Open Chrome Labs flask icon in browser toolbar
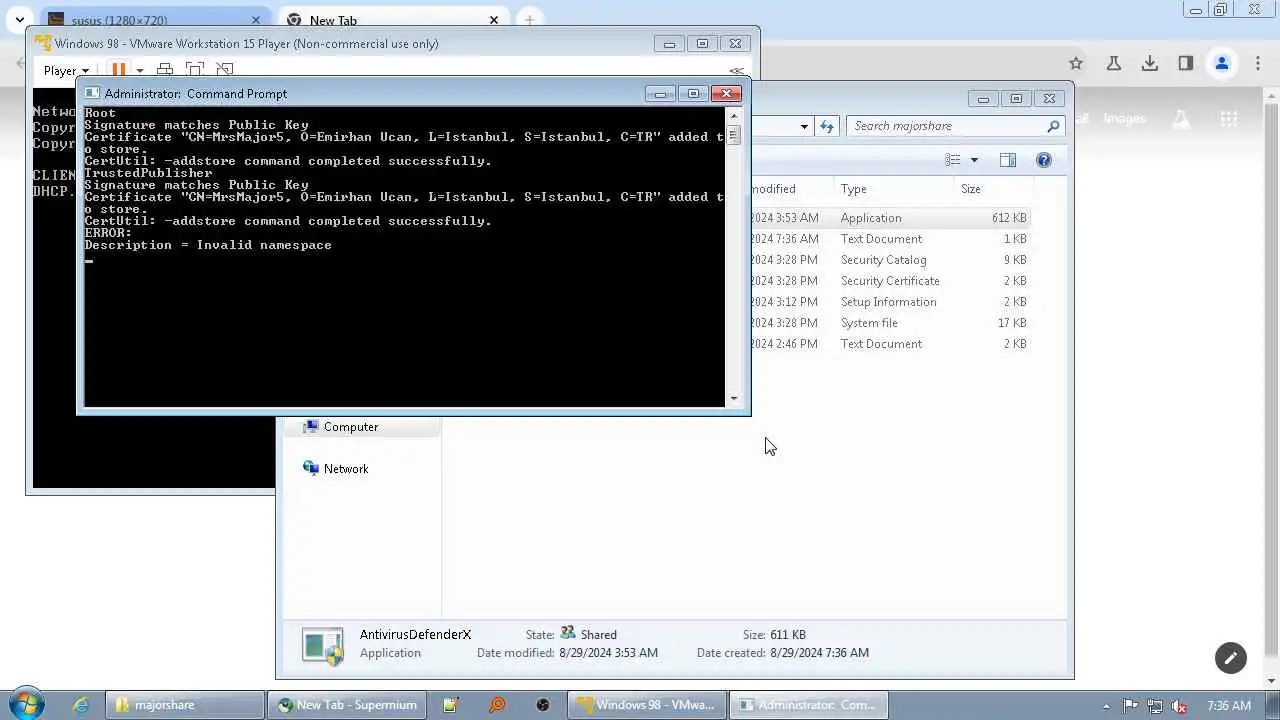1280x720 pixels. pyautogui.click(x=1113, y=63)
